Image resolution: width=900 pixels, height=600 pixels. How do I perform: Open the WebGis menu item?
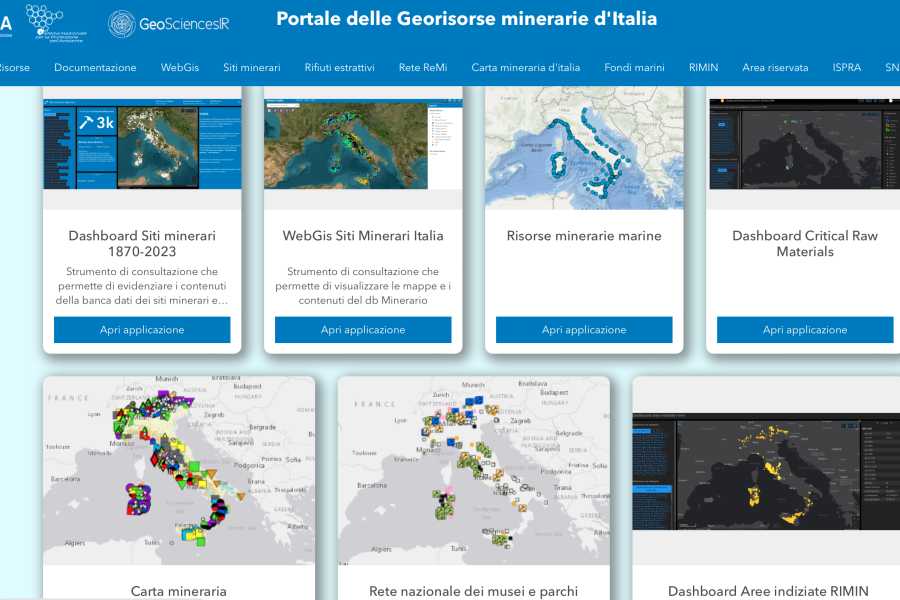180,68
